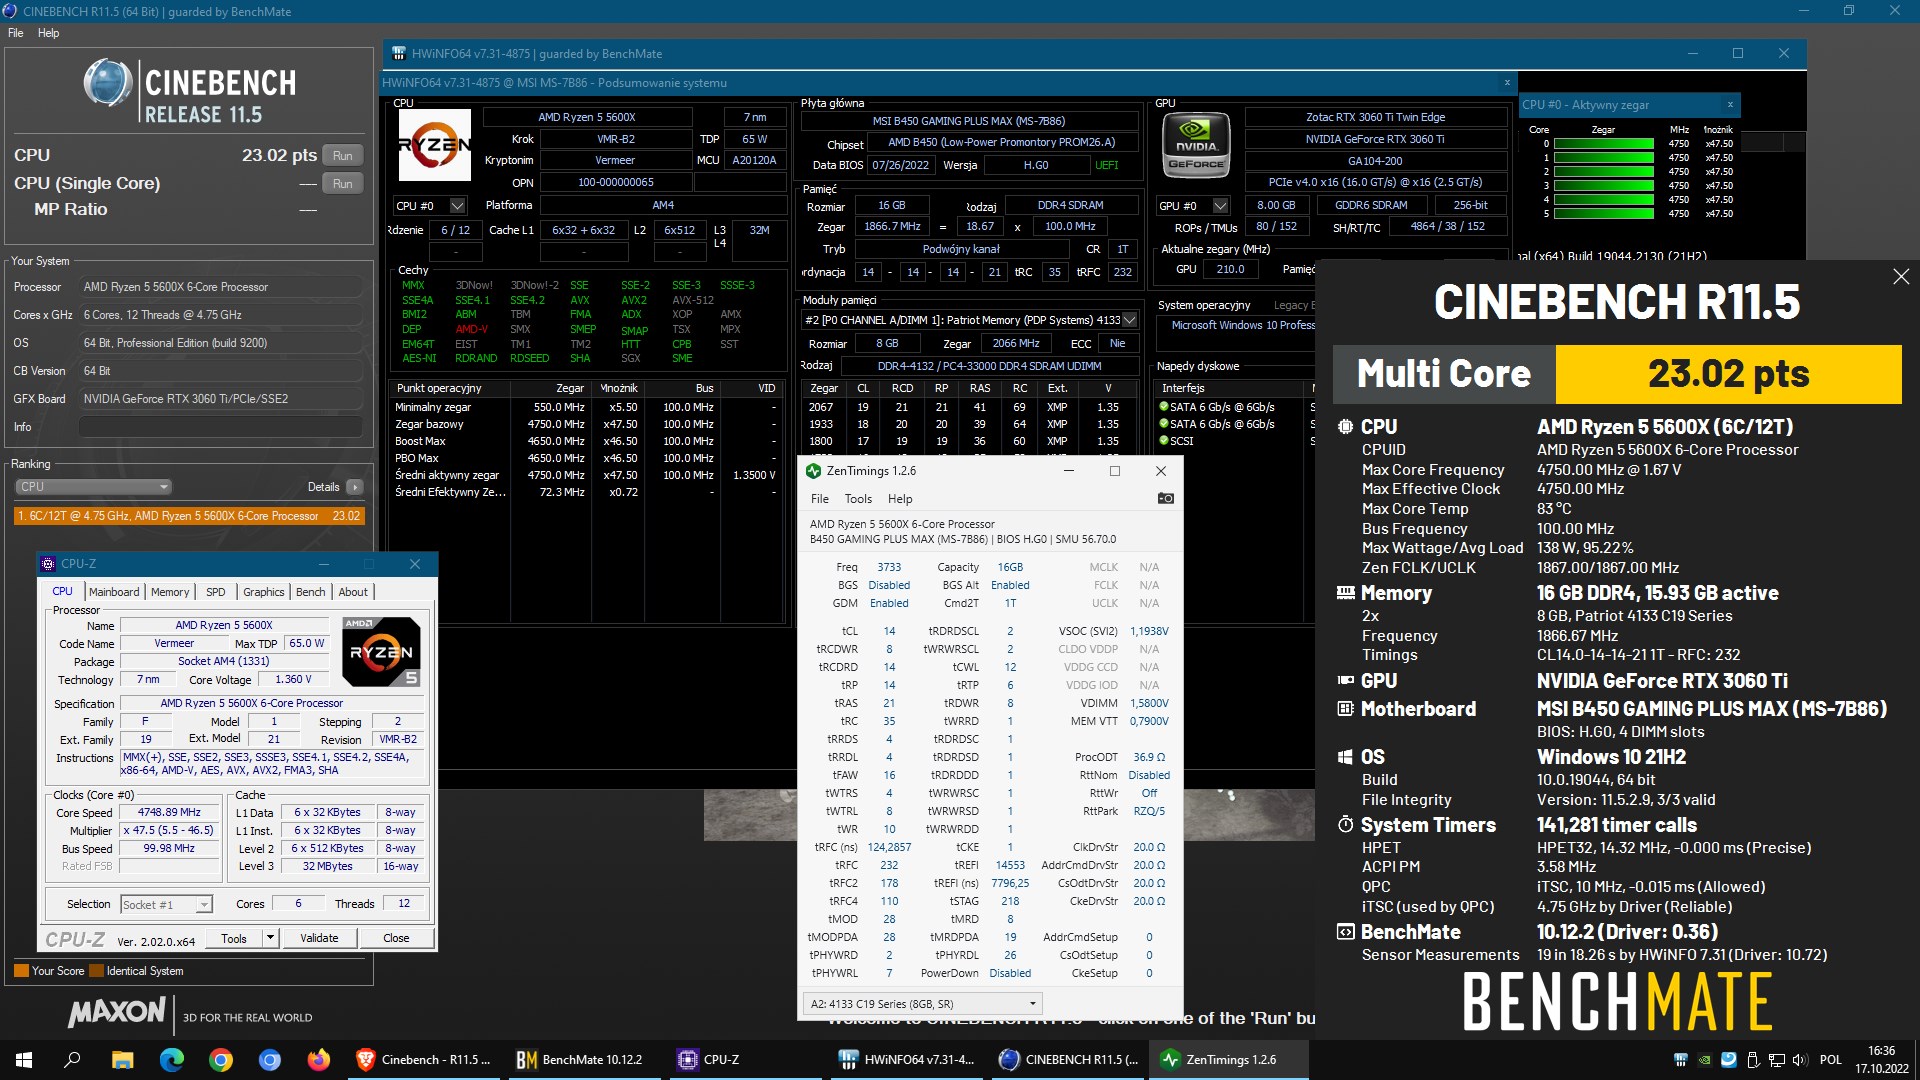Screen dimensions: 1920x1080
Task: Click Core 5 clock bar
Action: (1604, 214)
